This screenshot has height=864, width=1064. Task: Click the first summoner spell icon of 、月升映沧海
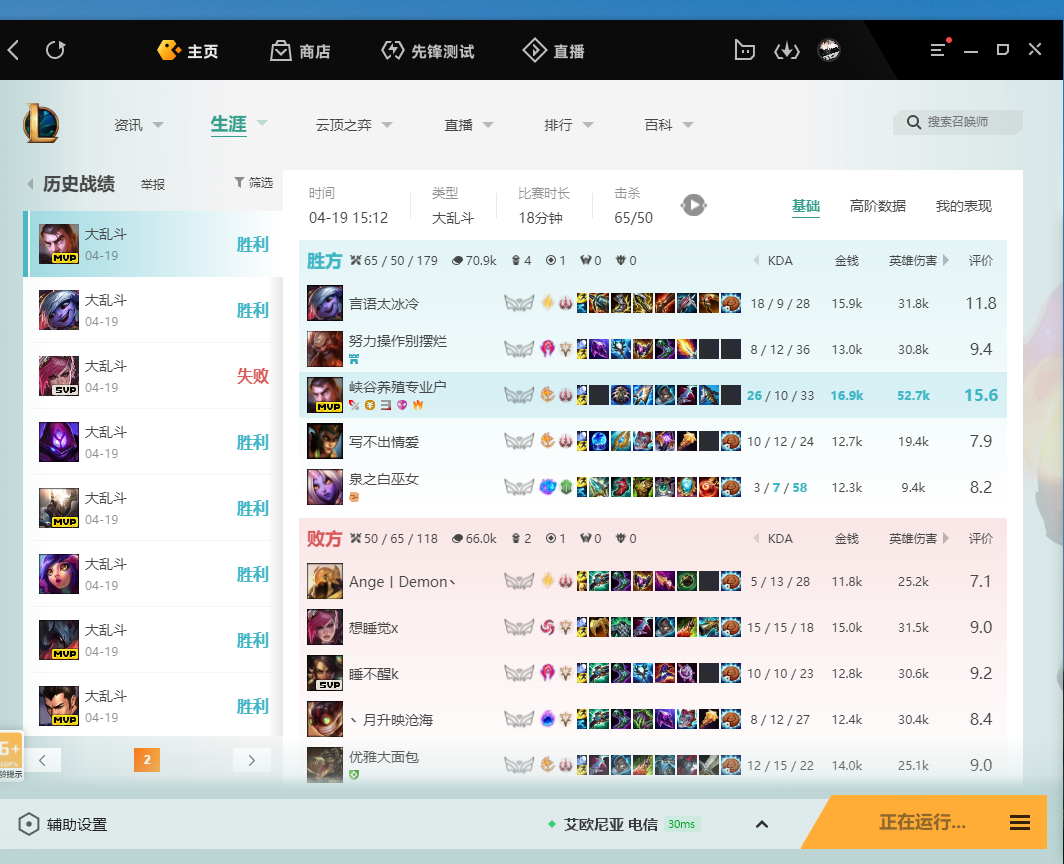pos(548,719)
